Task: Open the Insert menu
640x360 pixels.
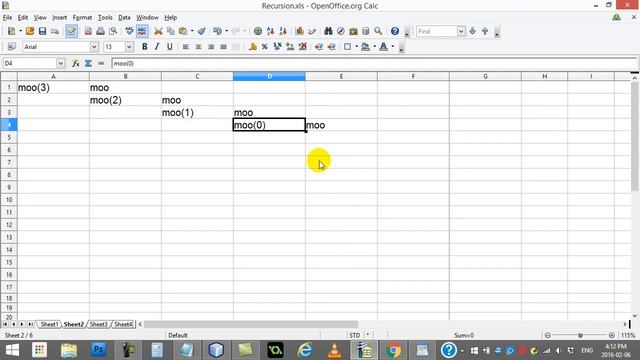Action: point(60,18)
